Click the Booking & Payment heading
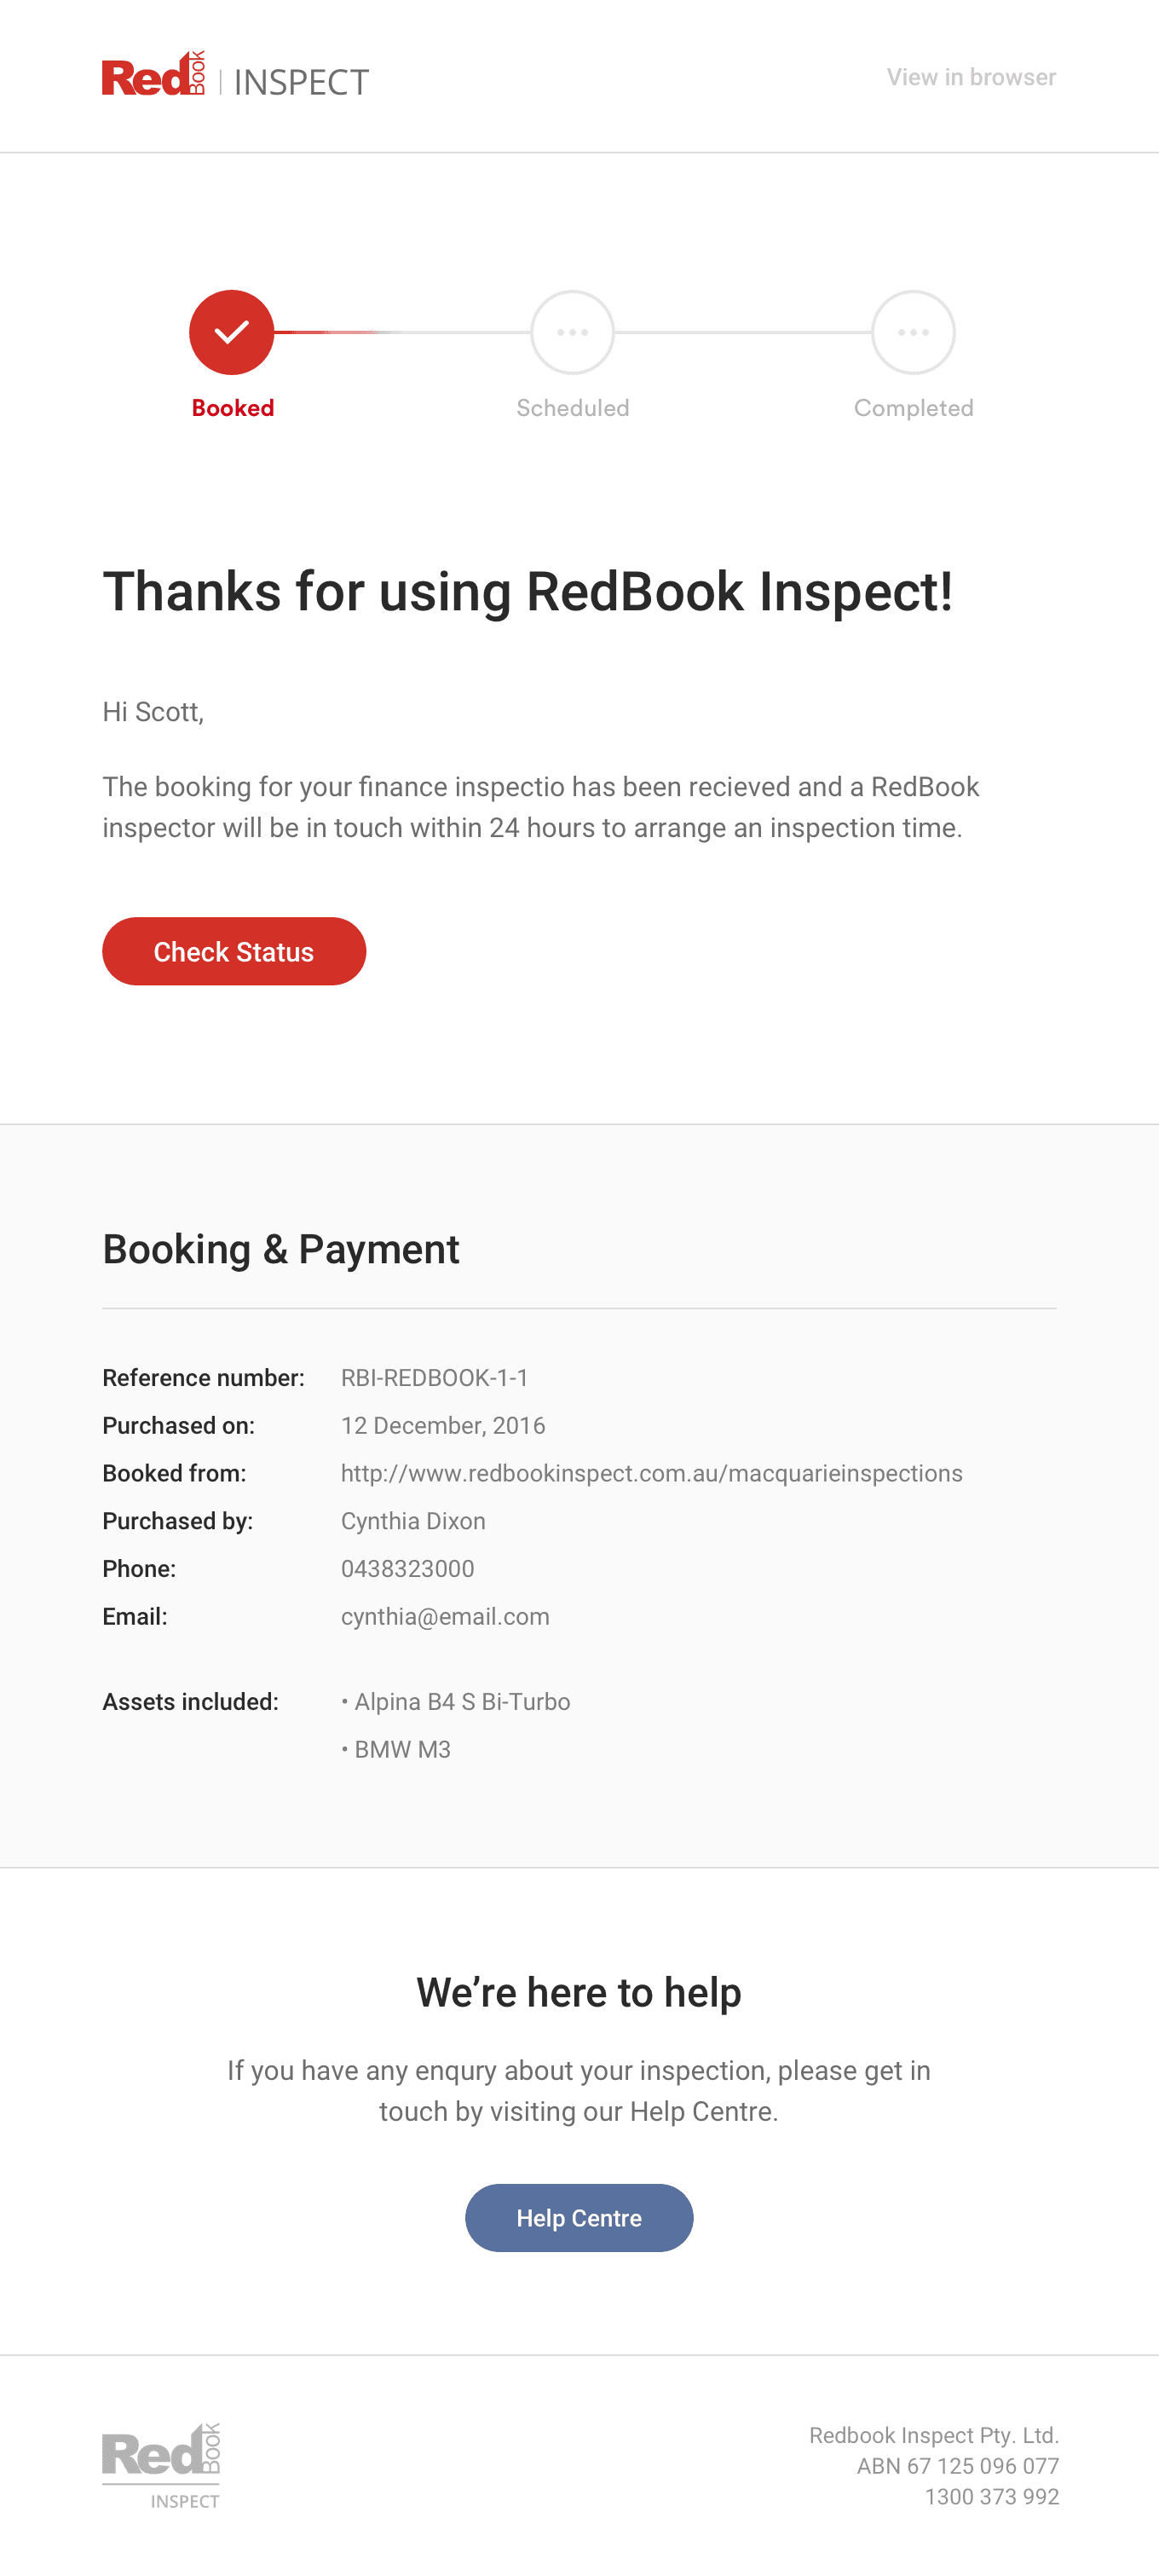This screenshot has height=2576, width=1159. tap(281, 1249)
